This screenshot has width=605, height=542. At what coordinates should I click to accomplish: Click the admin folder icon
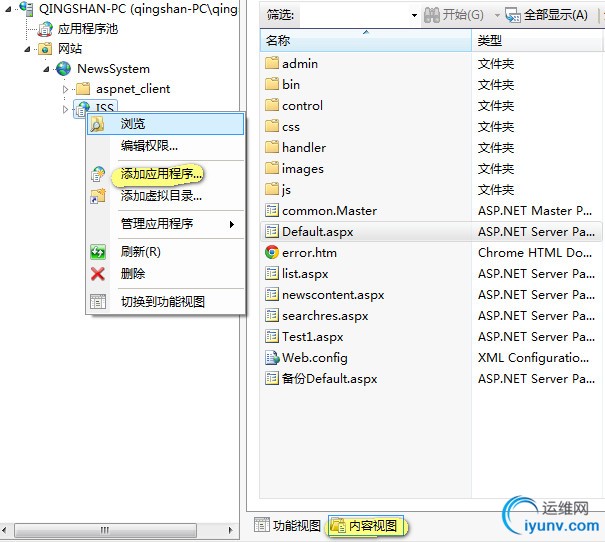272,63
